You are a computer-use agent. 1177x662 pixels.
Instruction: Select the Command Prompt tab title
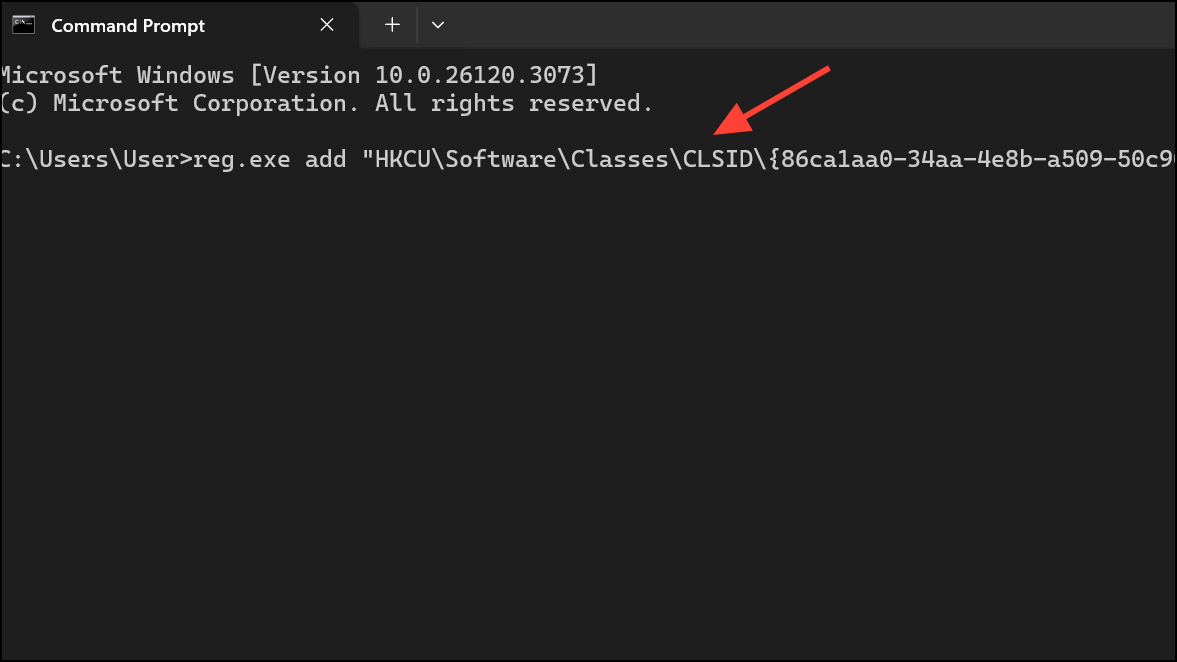pyautogui.click(x=128, y=26)
